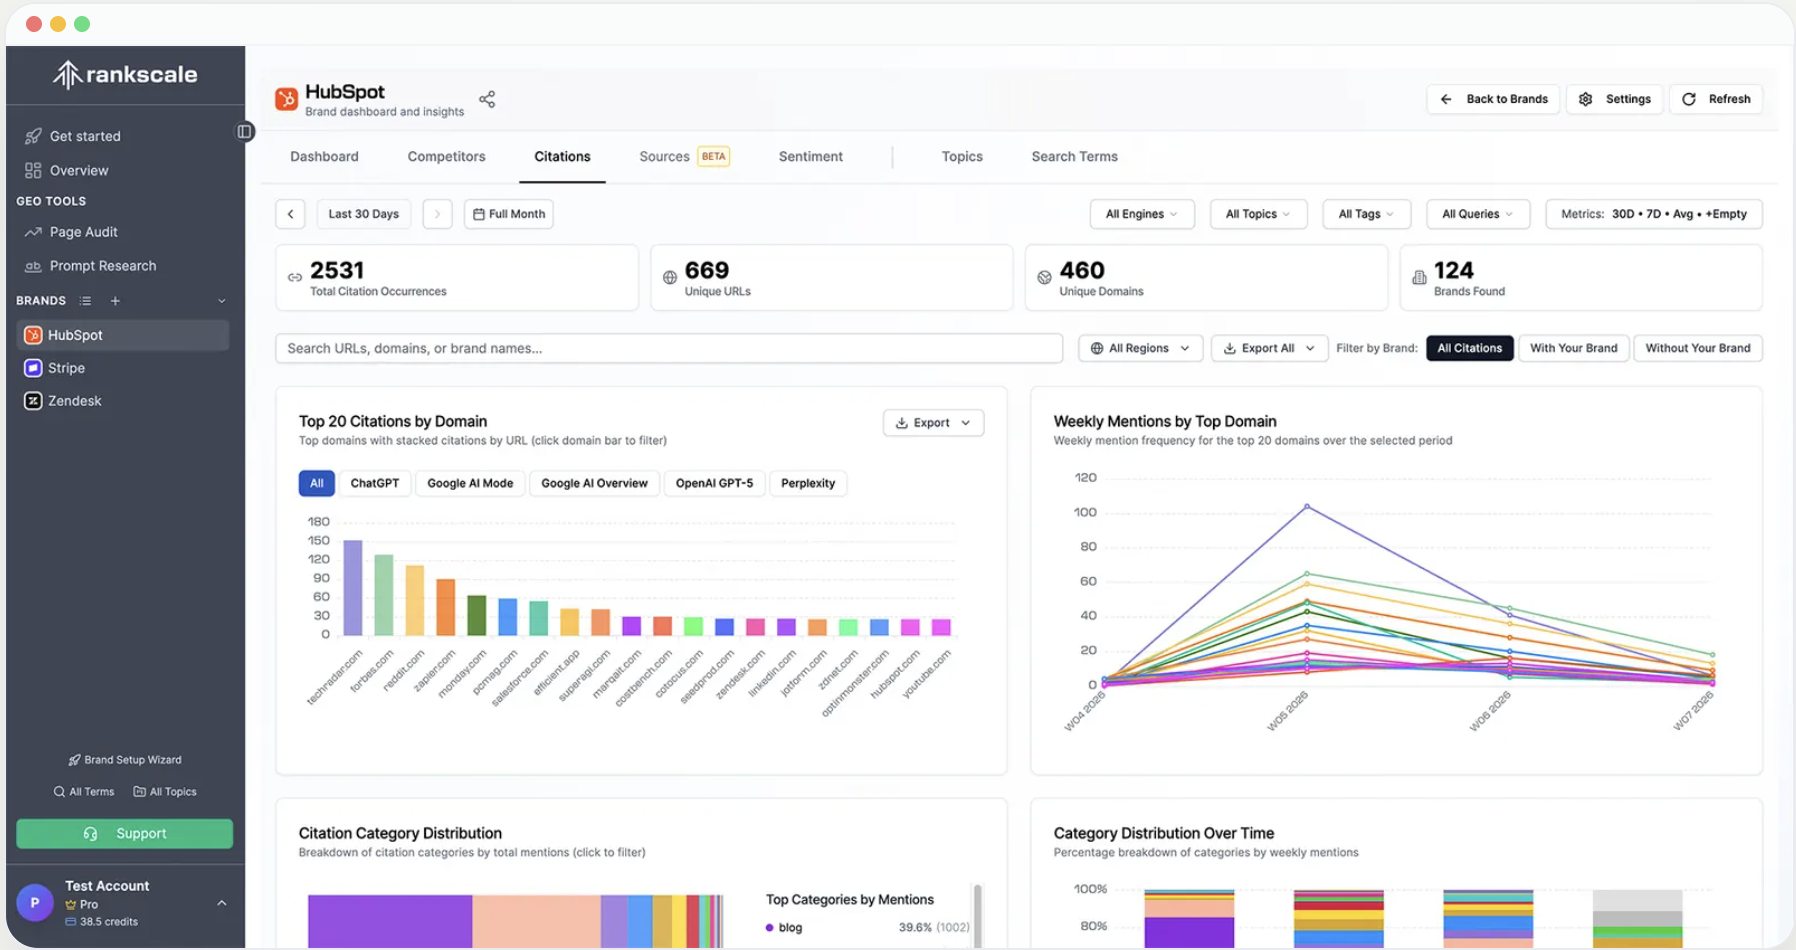Viewport: 1796px width, 950px height.
Task: Filter to With Your Brand
Action: click(1573, 348)
